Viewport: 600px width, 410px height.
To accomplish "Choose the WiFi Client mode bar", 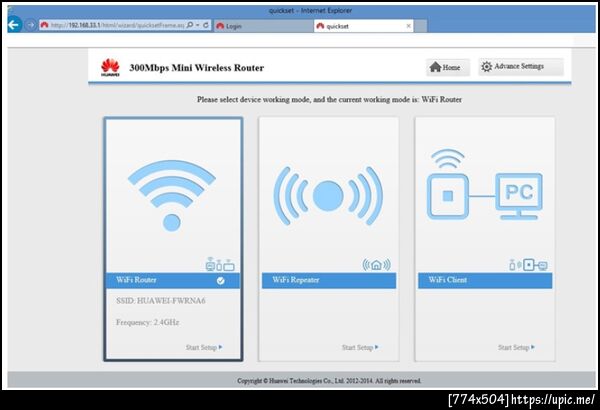I will (485, 280).
